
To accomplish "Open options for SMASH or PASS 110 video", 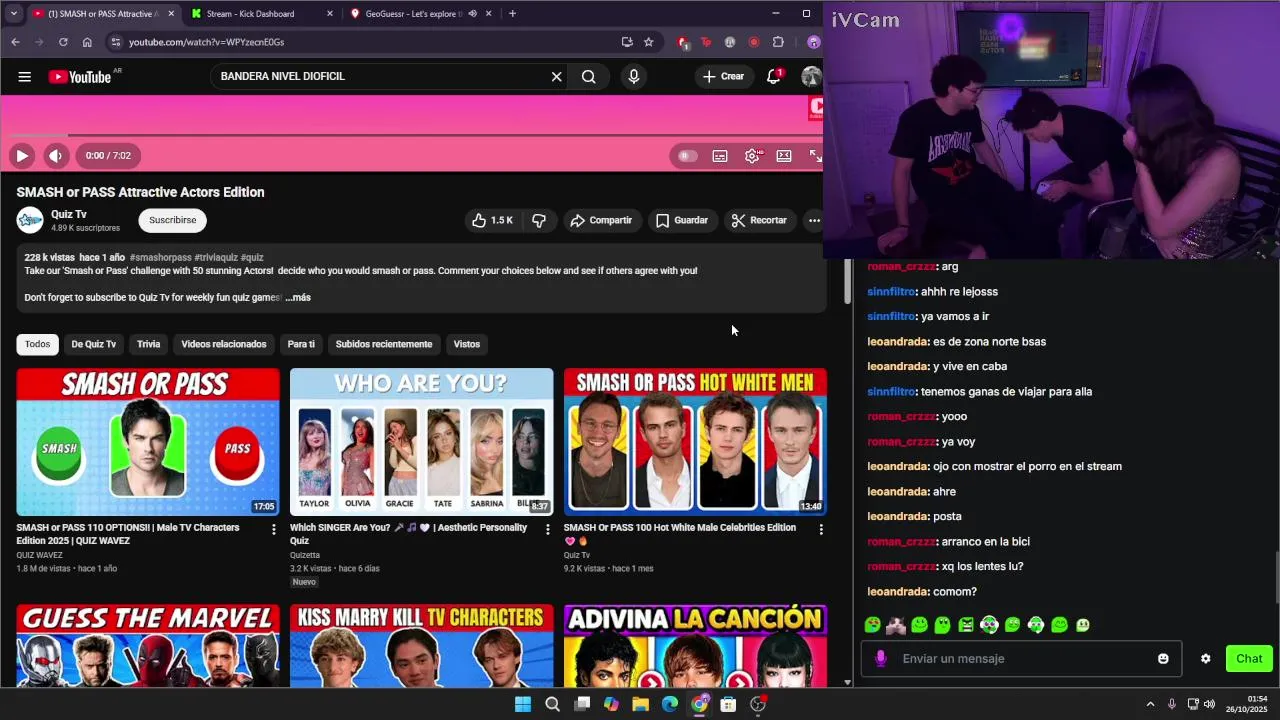I will (273, 529).
